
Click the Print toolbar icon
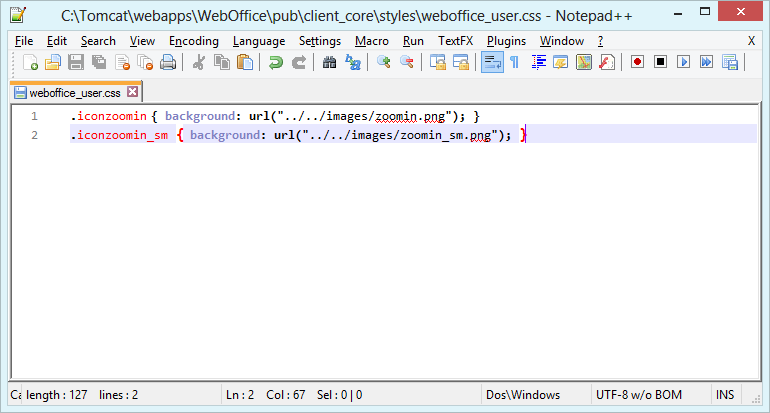coord(168,62)
